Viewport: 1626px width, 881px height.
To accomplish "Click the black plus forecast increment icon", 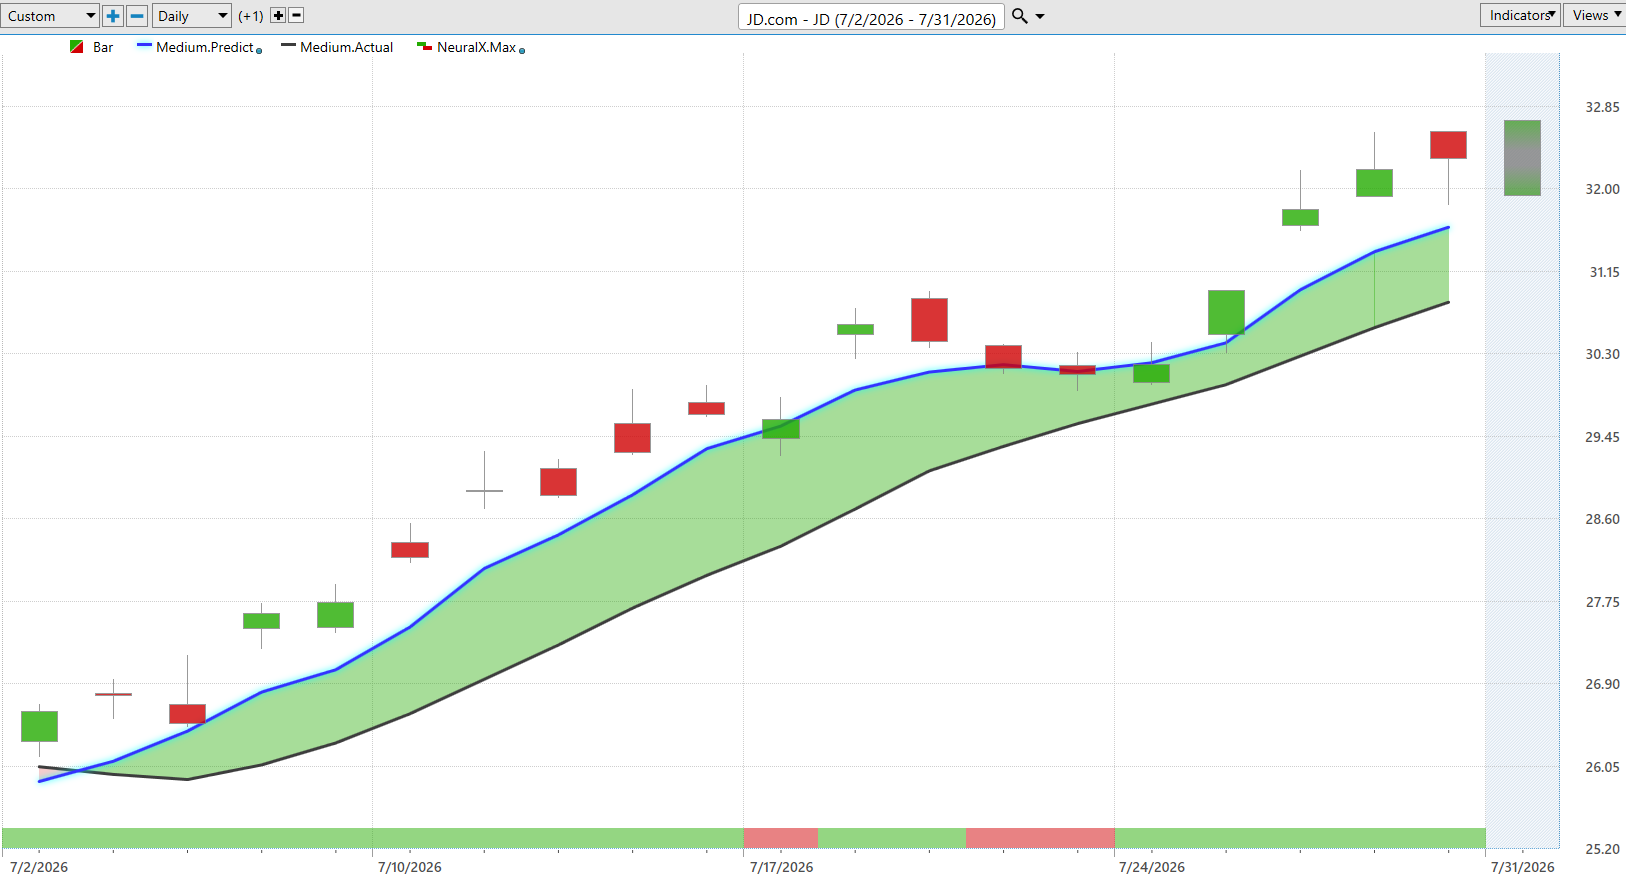I will (278, 16).
